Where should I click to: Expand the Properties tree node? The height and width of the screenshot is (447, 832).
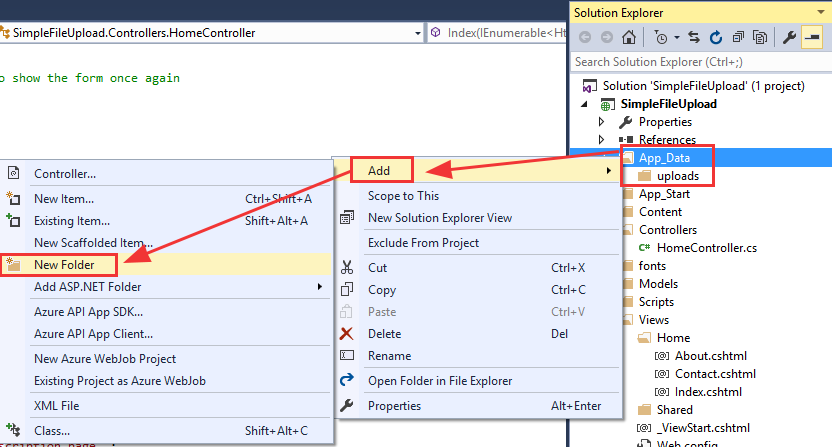point(601,122)
